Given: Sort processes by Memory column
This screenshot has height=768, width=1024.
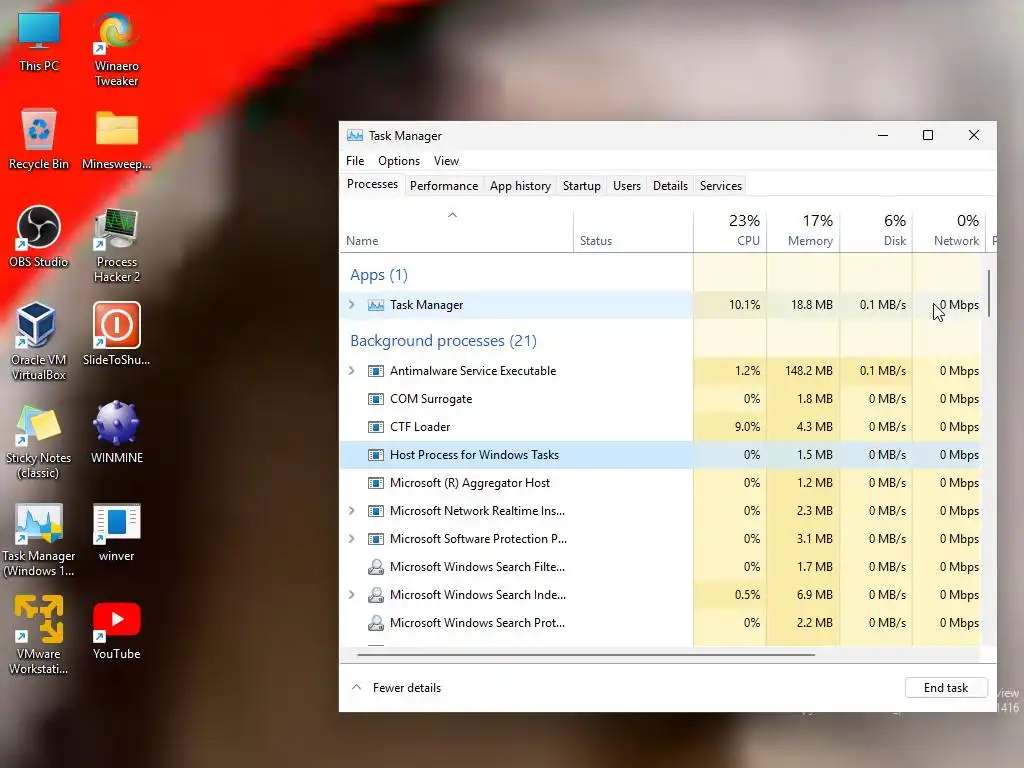Looking at the screenshot, I should click(803, 231).
